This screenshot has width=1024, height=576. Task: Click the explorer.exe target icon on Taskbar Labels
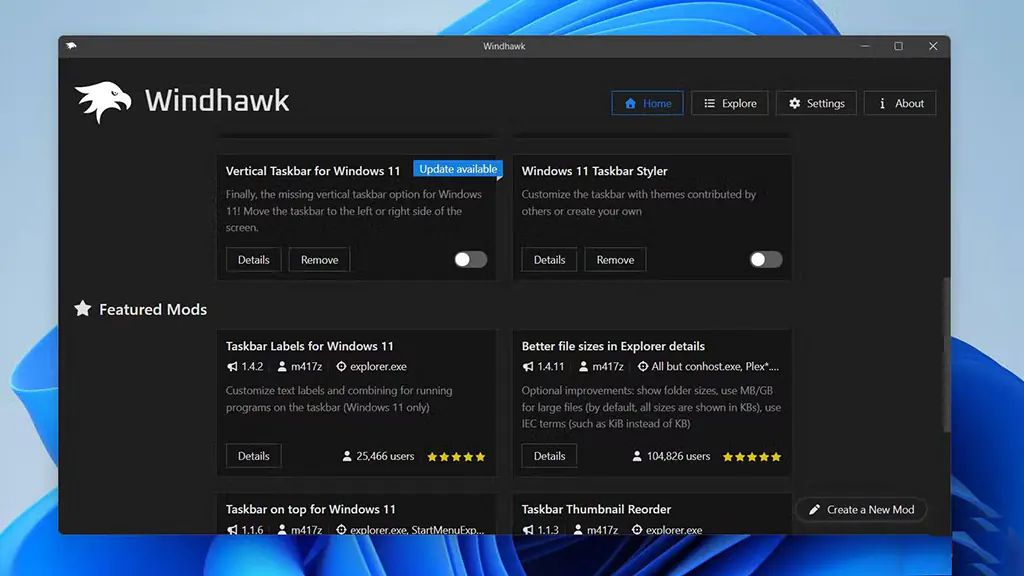click(341, 367)
